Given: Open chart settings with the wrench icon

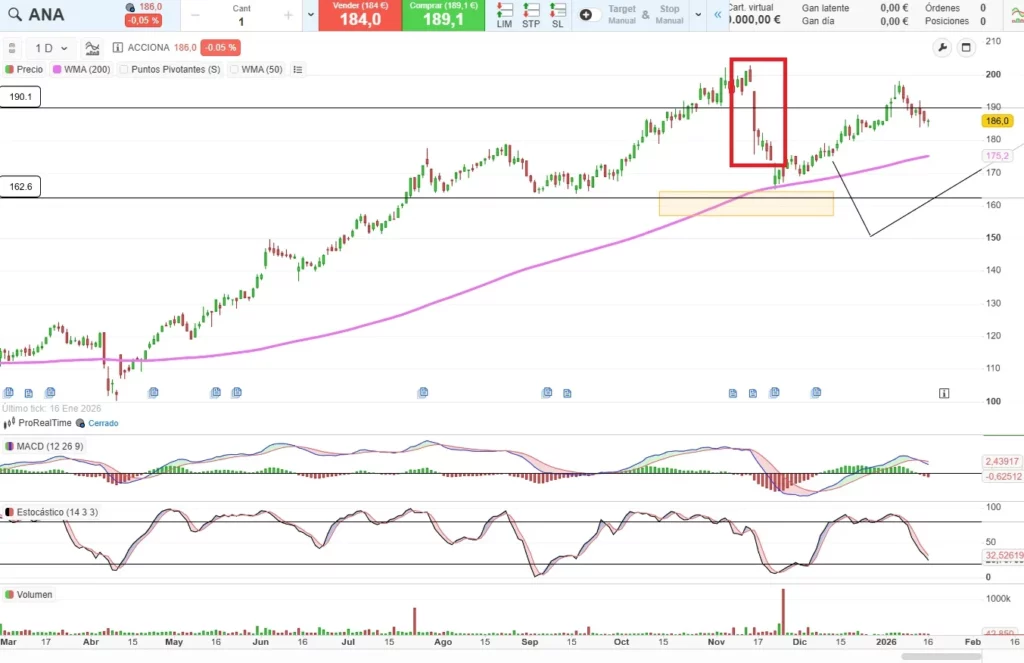Looking at the screenshot, I should [942, 47].
